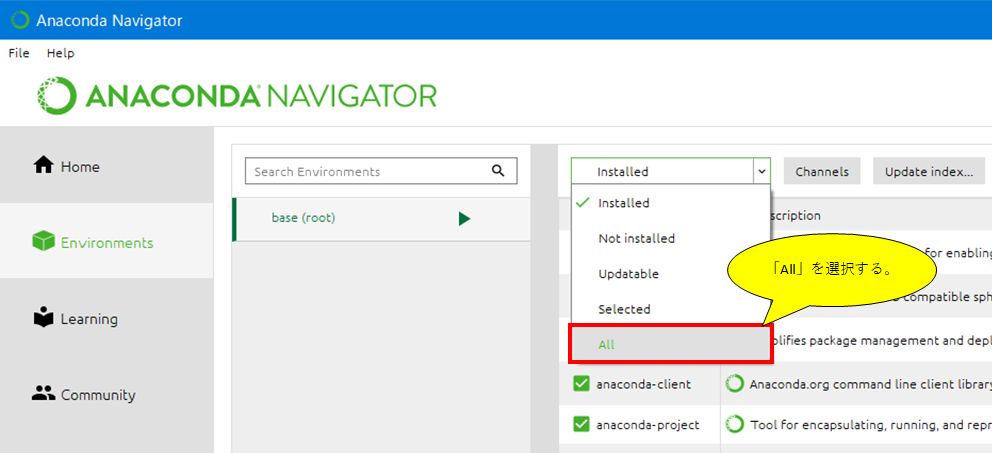Screen dimensions: 992x453
Task: Click the search magnifier in Search Environments
Action: [x=498, y=171]
